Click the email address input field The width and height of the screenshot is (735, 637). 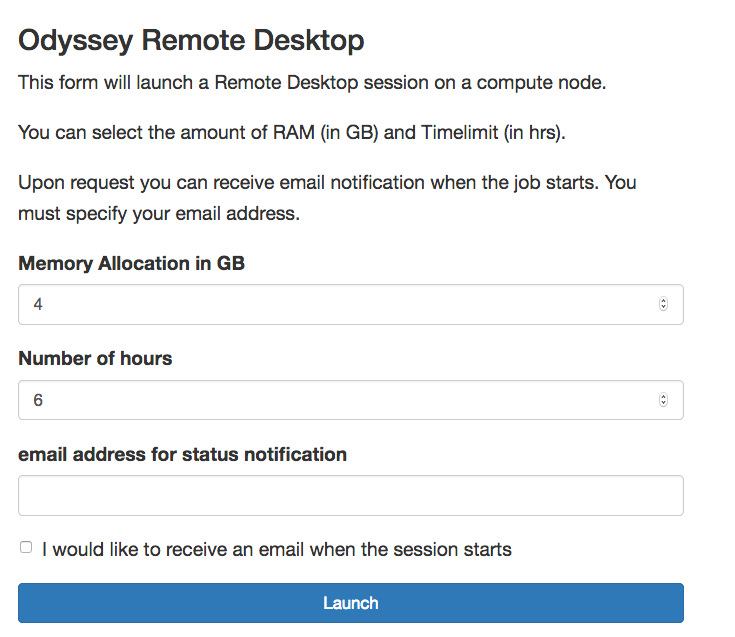[x=351, y=495]
